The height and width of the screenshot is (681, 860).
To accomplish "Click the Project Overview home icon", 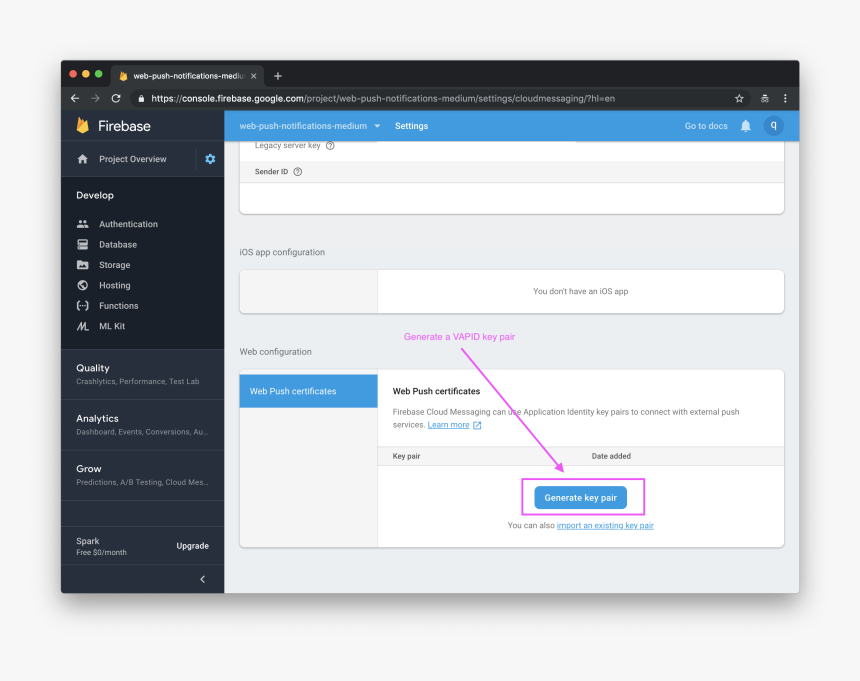I will [x=83, y=159].
